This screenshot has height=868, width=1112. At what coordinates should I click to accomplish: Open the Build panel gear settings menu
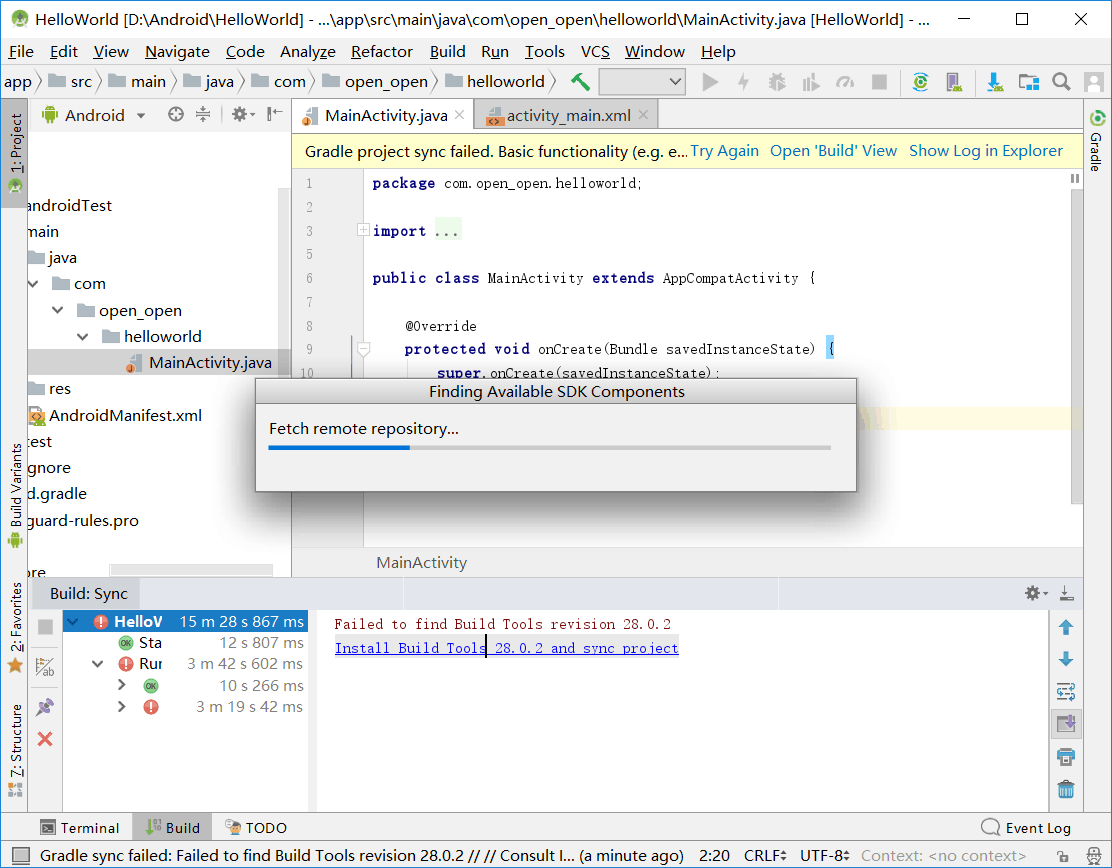1035,594
